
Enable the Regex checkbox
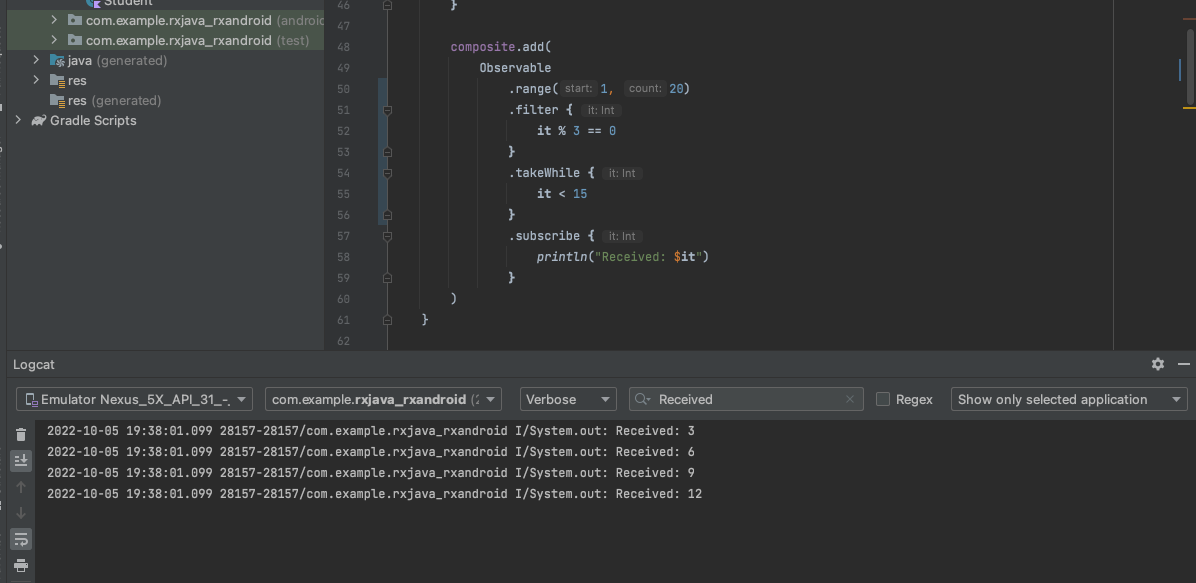(x=883, y=399)
